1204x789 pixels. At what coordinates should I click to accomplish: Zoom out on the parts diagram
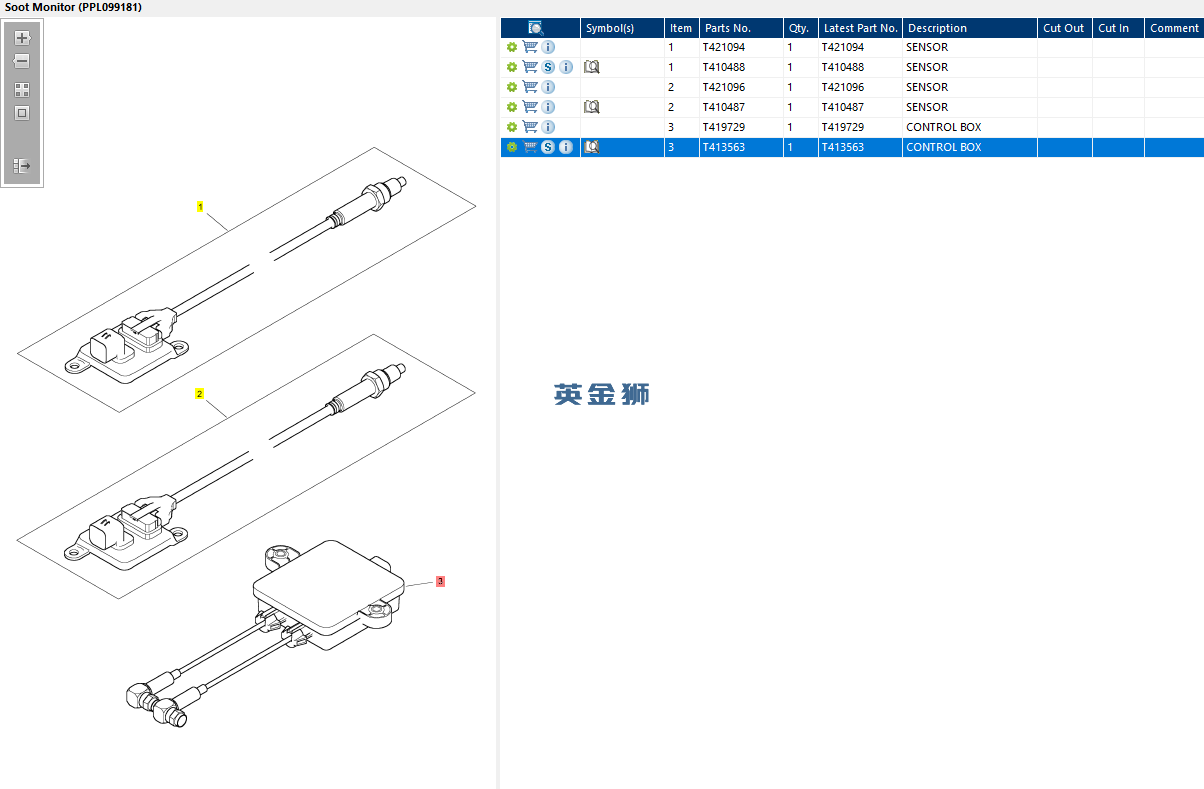click(x=22, y=61)
